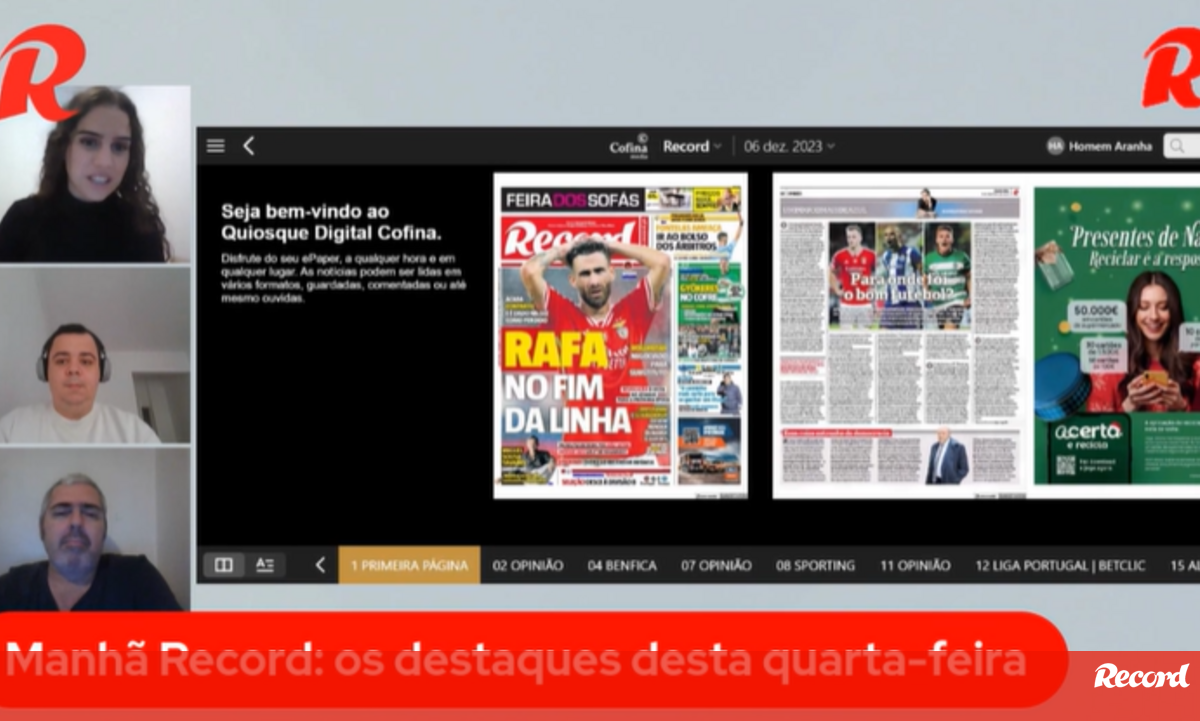Expand the Record publication dropdown
Viewport: 1200px width, 721px height.
pyautogui.click(x=691, y=146)
